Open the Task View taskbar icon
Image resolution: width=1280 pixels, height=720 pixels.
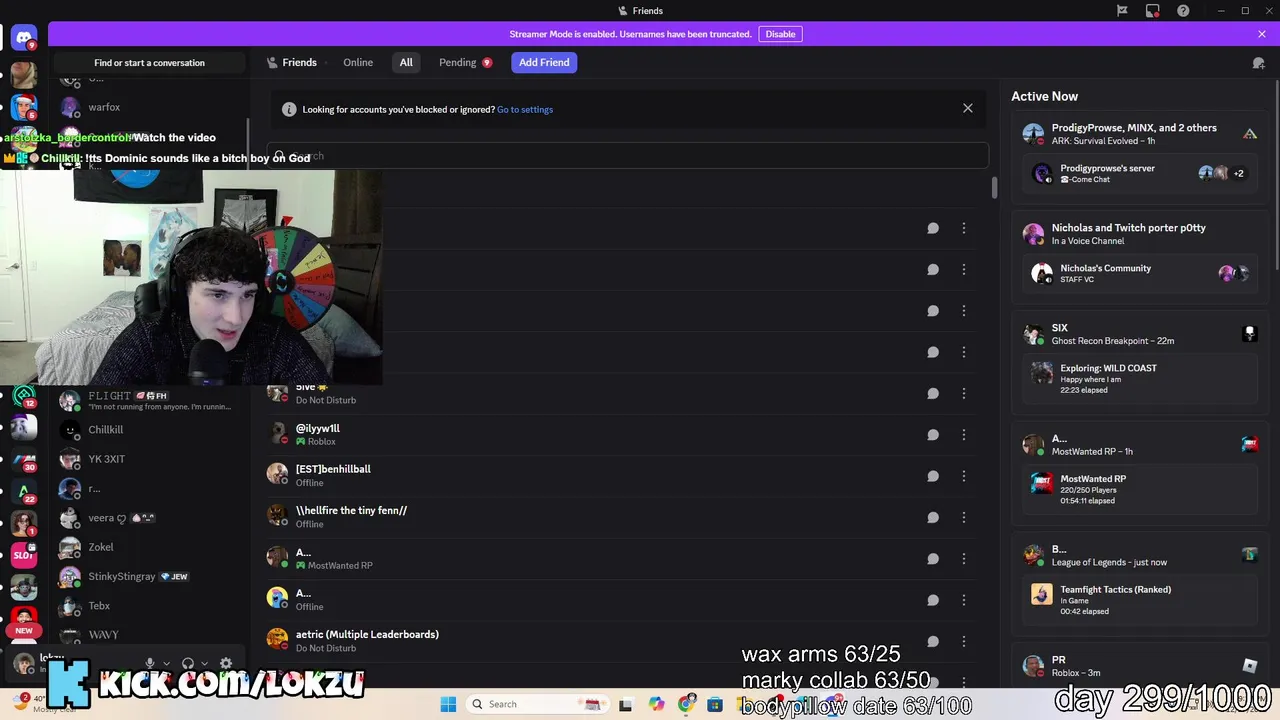(x=626, y=704)
